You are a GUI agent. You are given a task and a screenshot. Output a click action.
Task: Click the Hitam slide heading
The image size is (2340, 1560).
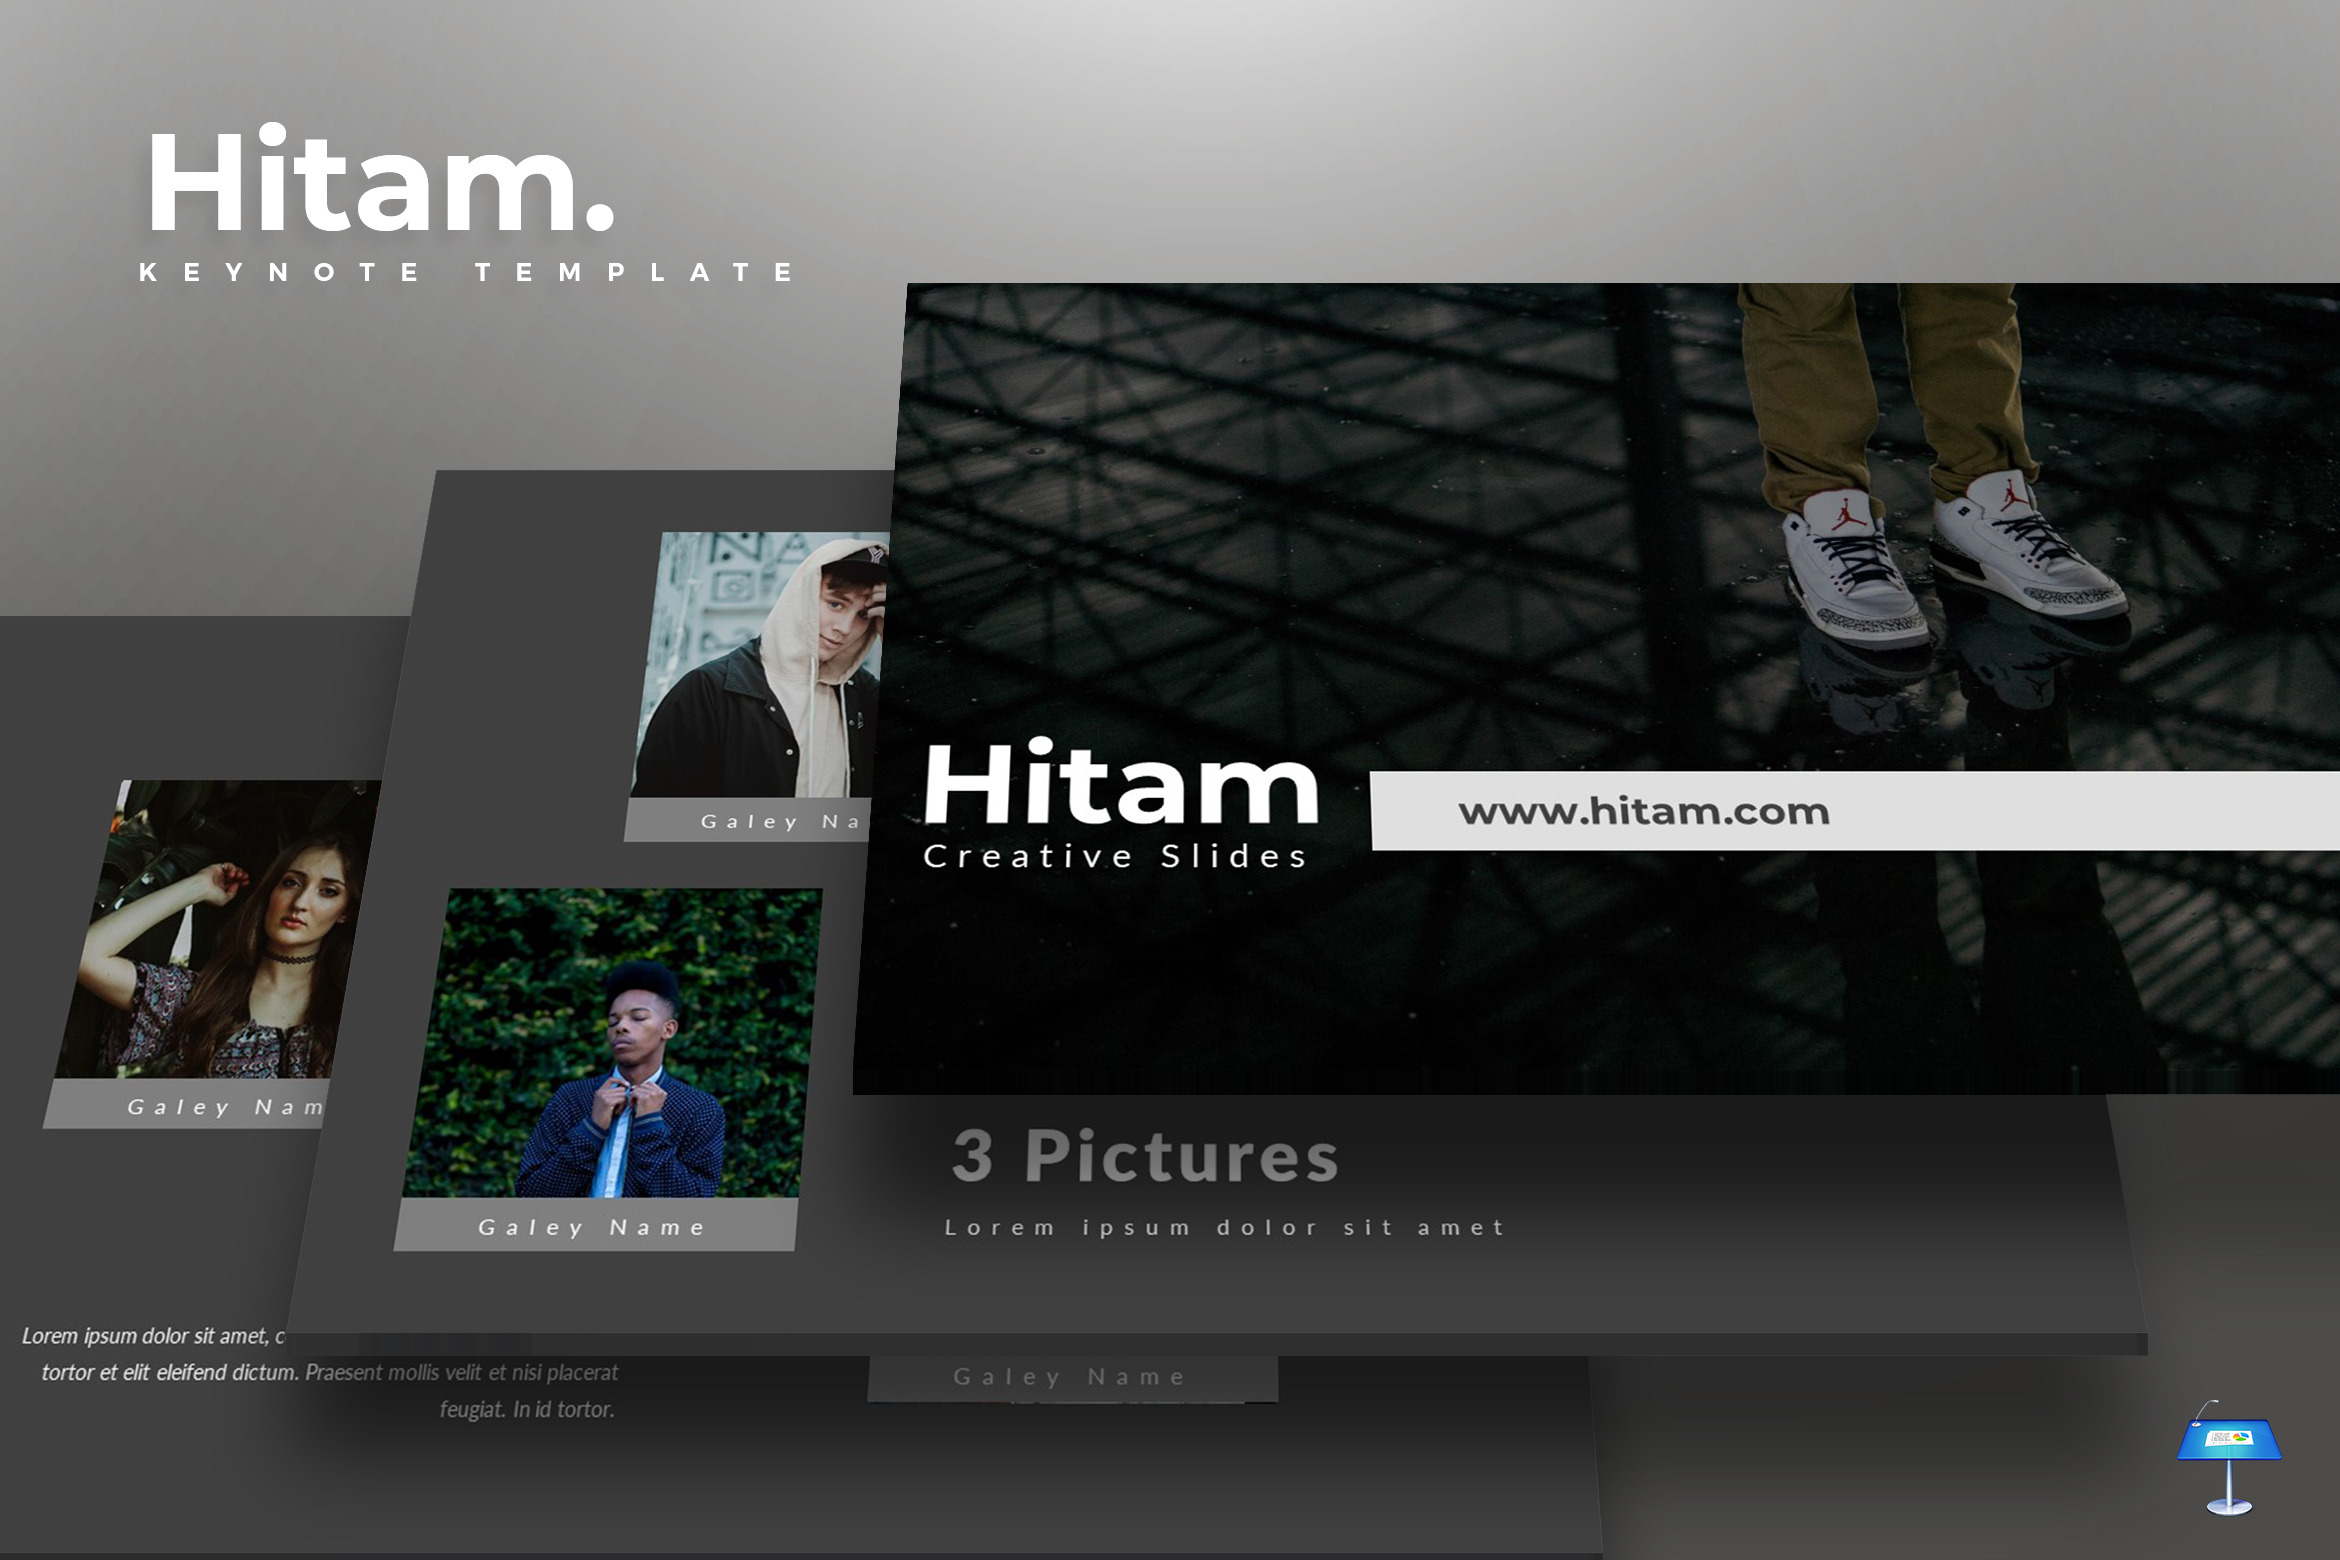tap(1120, 784)
